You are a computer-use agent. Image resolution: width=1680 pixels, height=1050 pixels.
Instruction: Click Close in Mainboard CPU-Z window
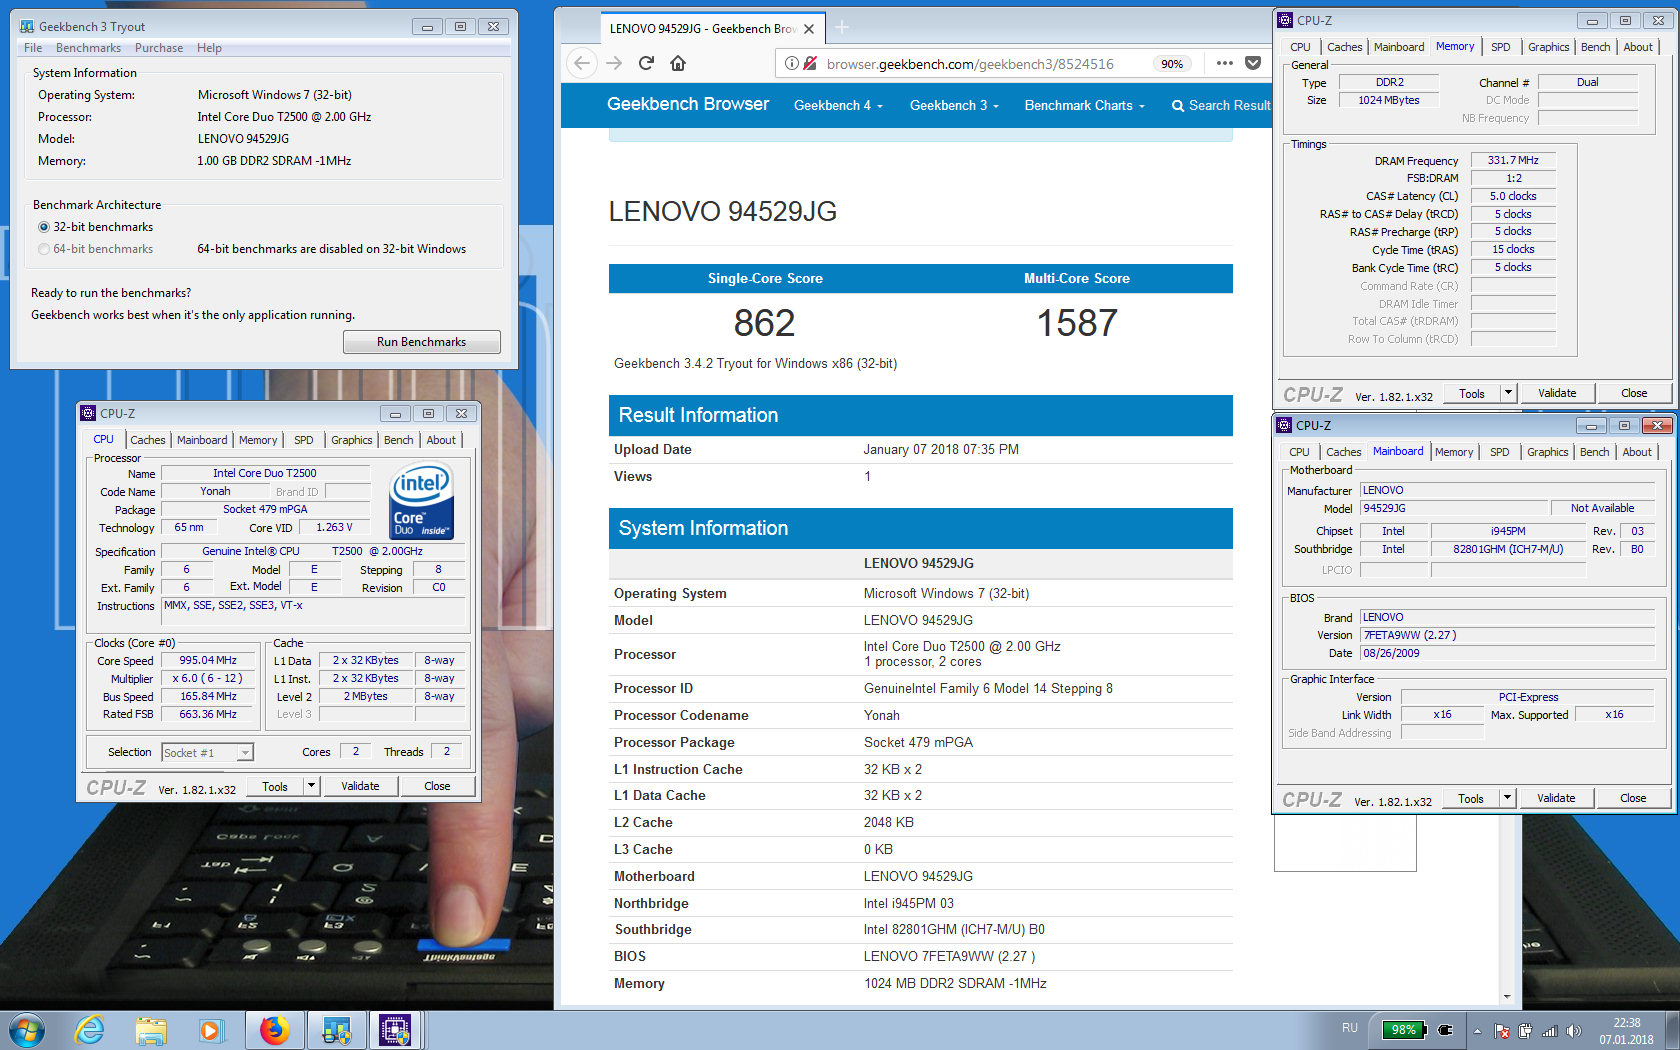tap(1633, 798)
